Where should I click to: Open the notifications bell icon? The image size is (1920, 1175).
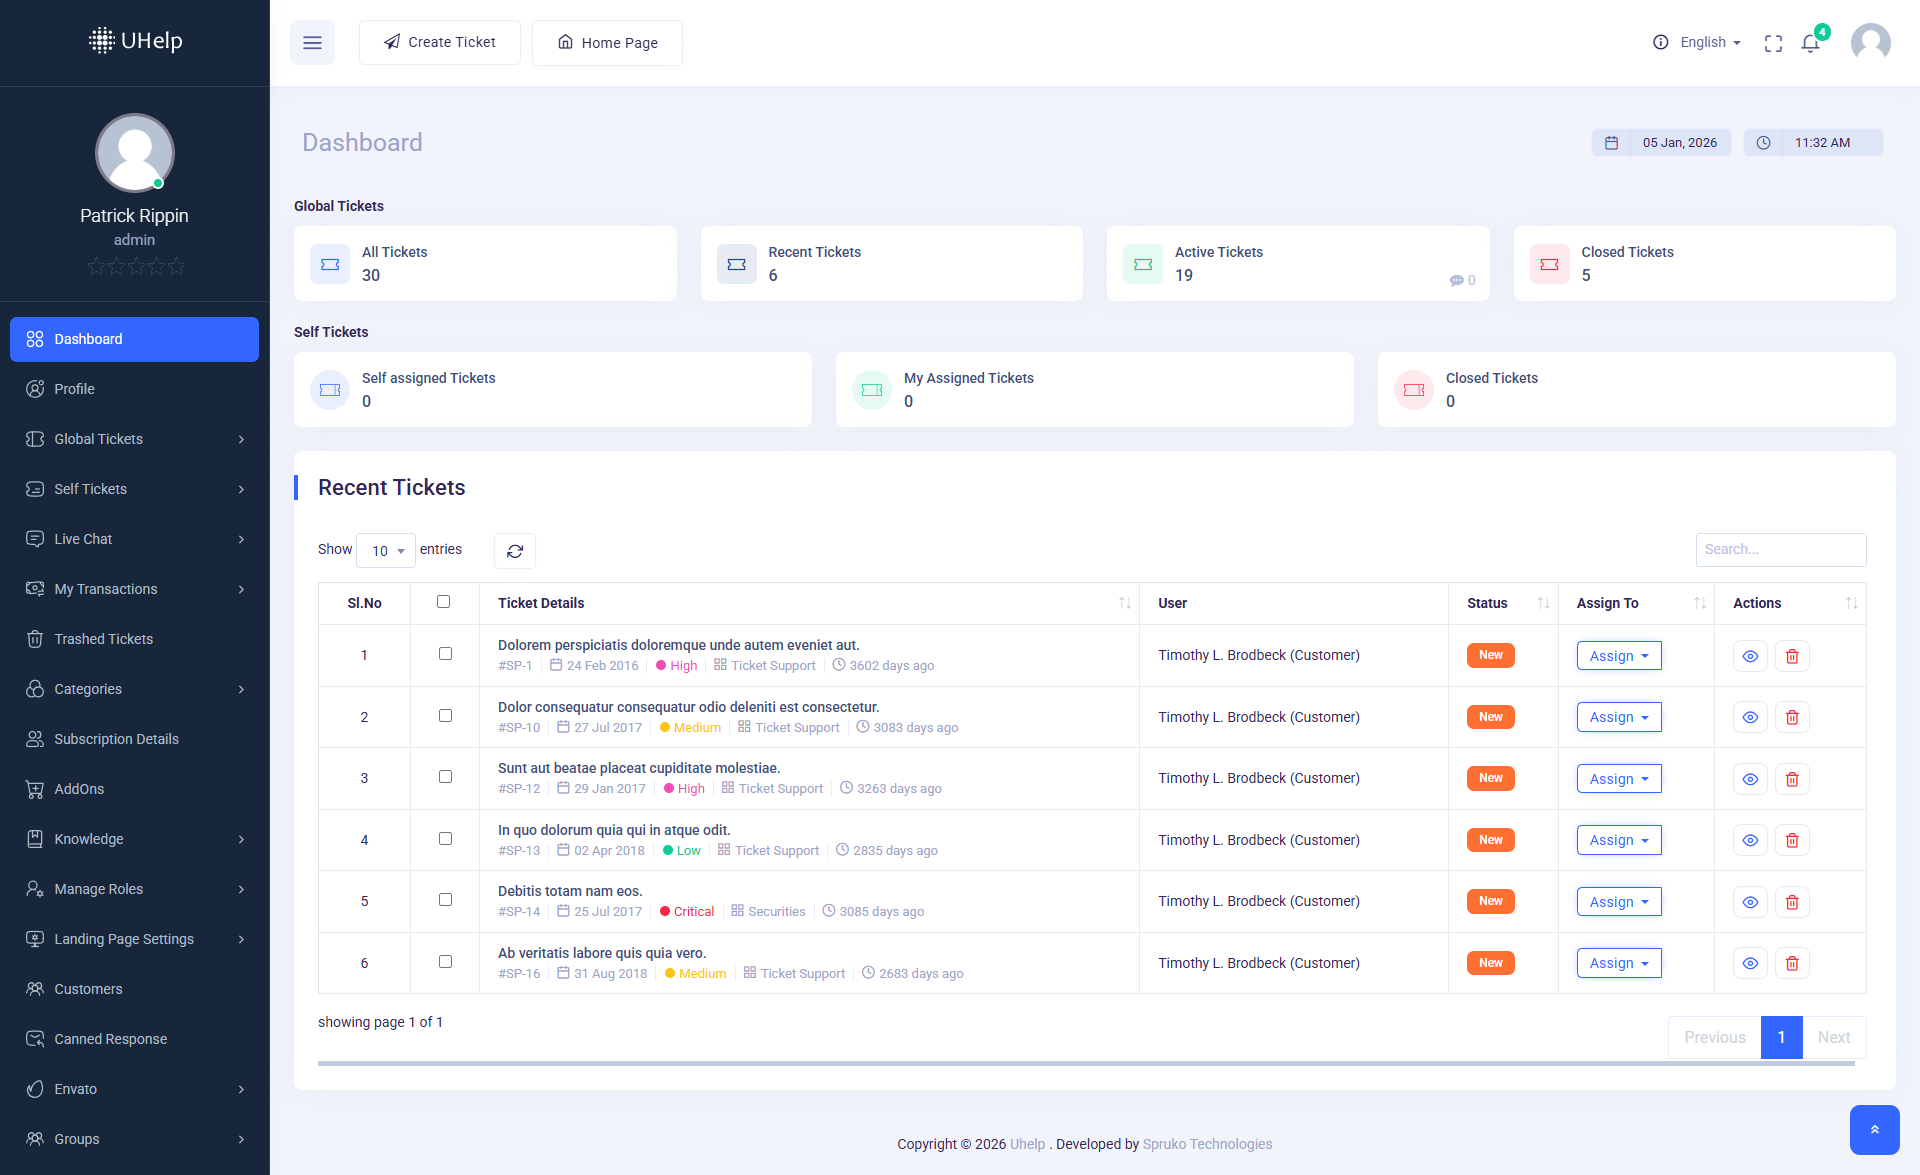coord(1810,43)
